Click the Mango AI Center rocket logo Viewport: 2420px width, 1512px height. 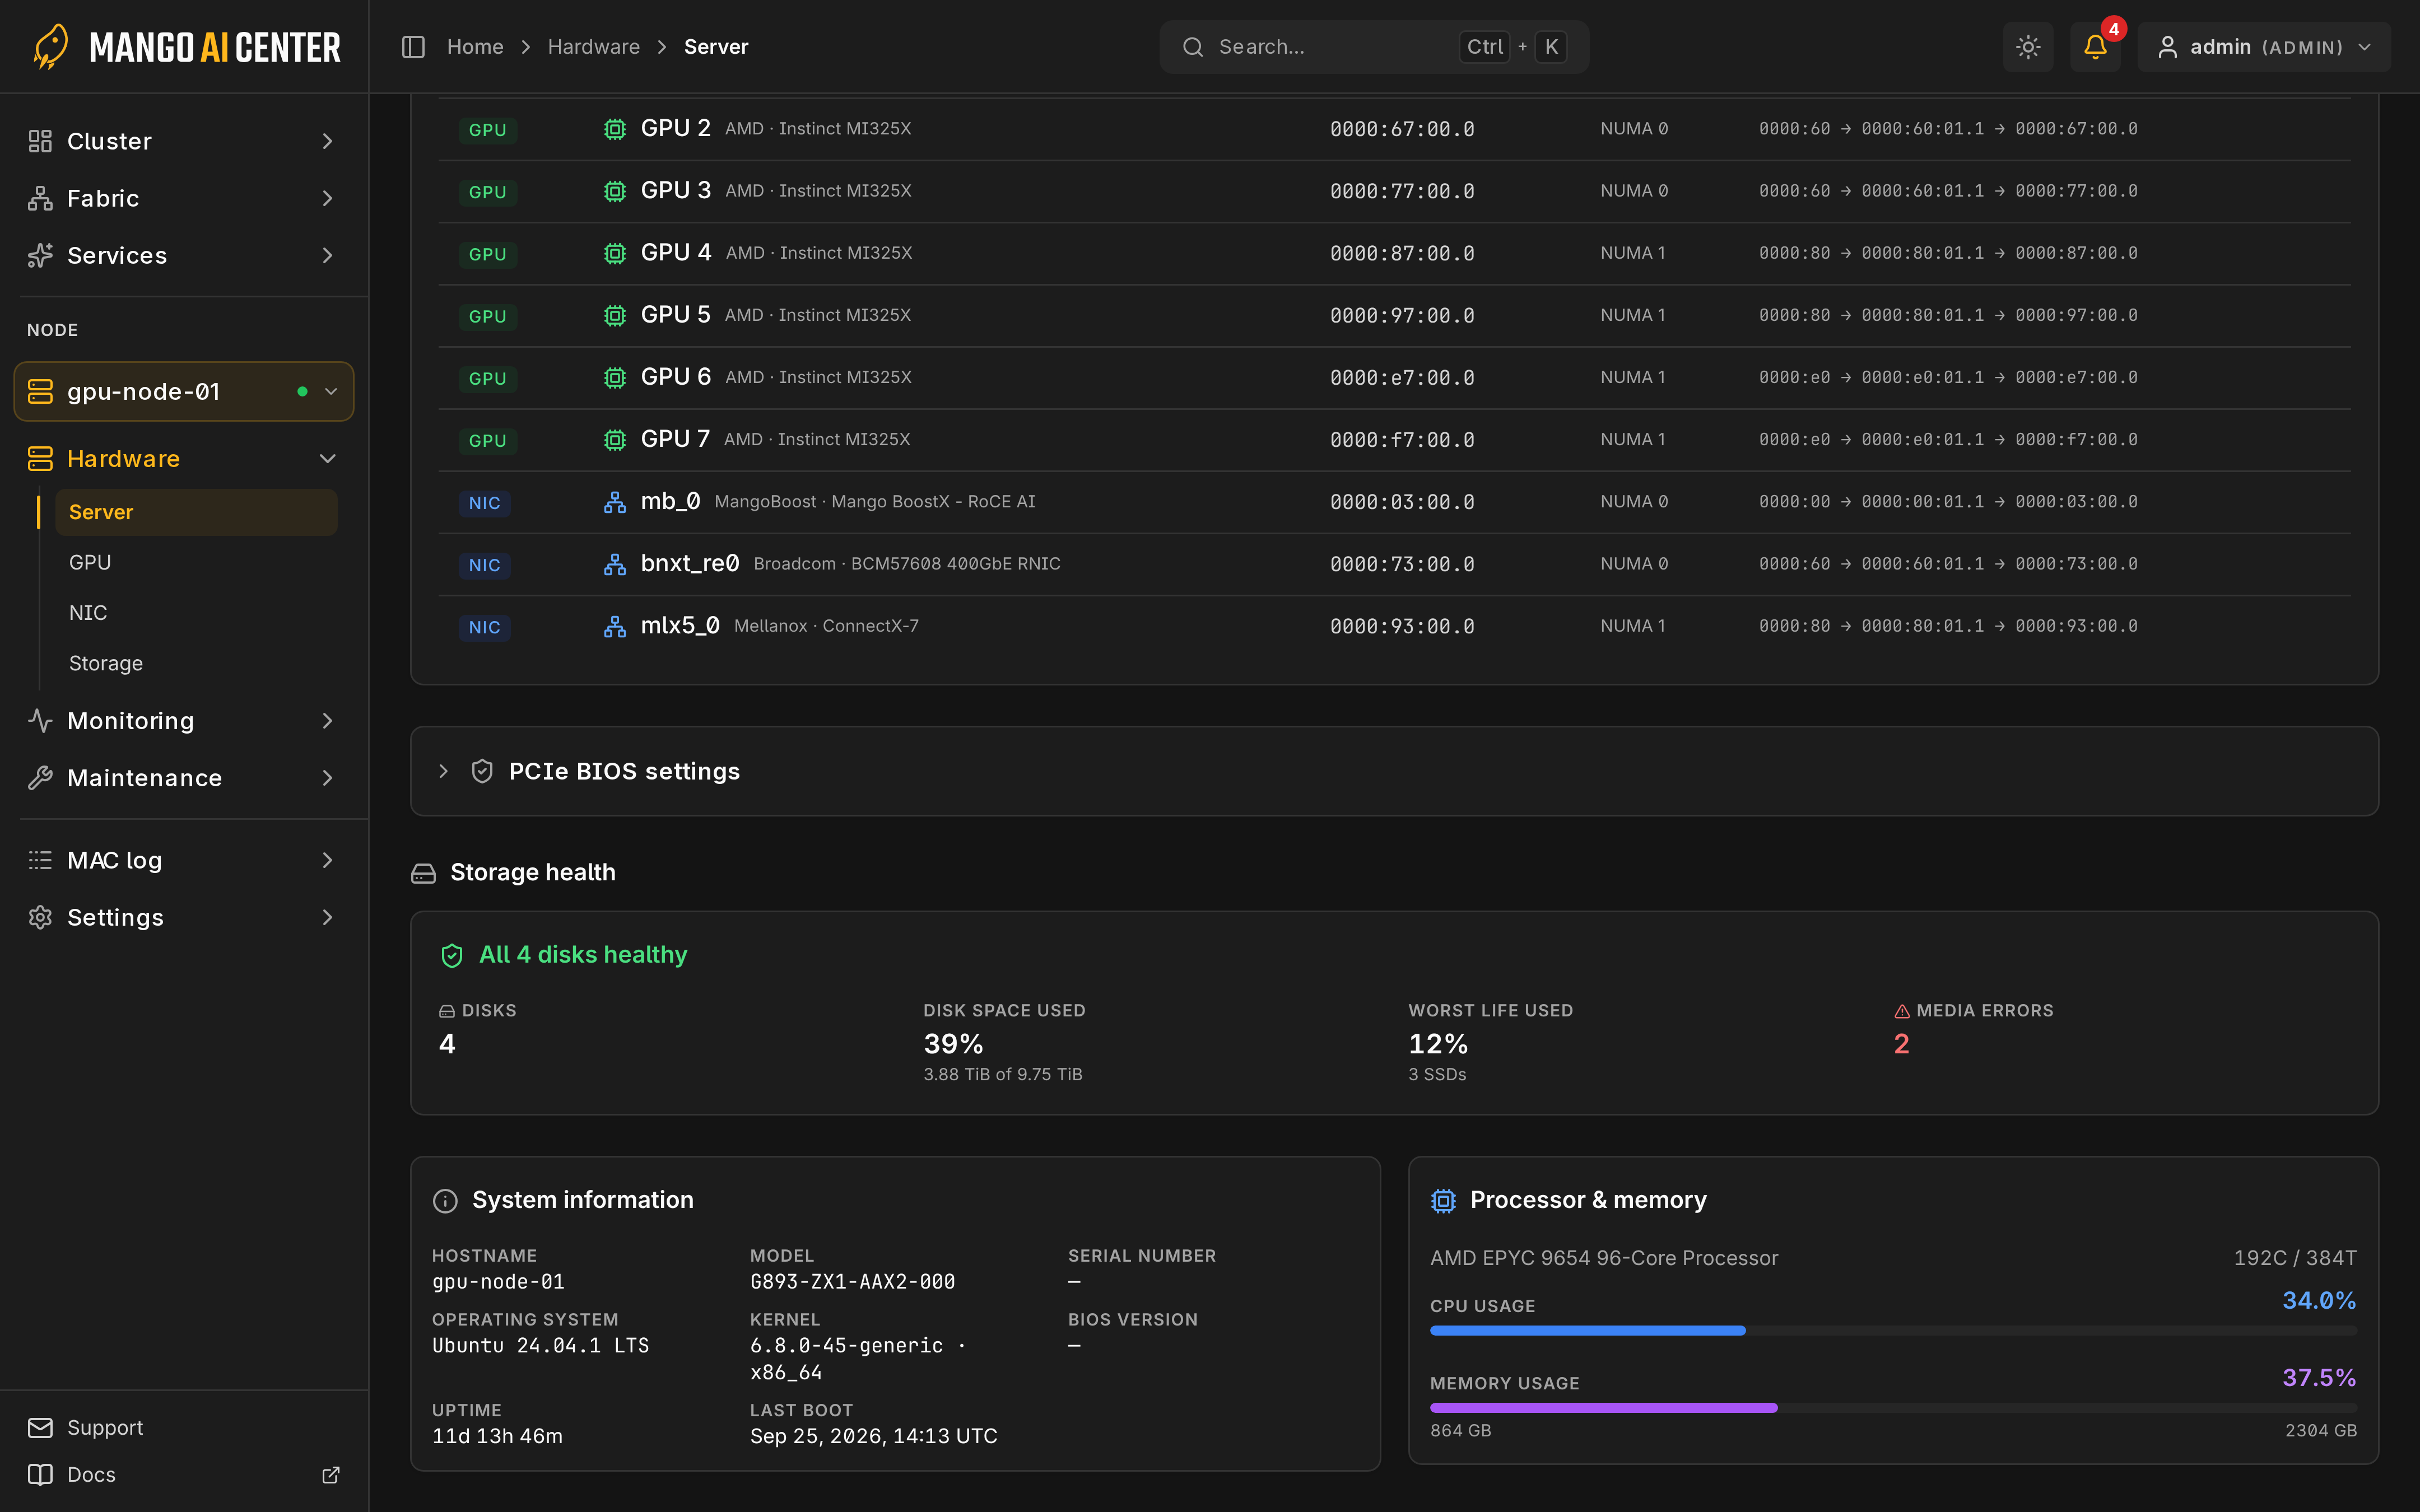(50, 47)
